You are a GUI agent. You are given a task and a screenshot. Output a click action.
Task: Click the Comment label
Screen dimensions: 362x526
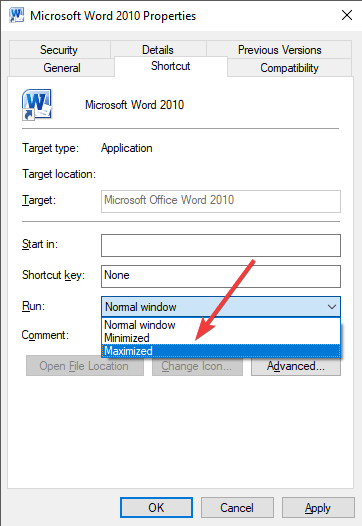[45, 335]
